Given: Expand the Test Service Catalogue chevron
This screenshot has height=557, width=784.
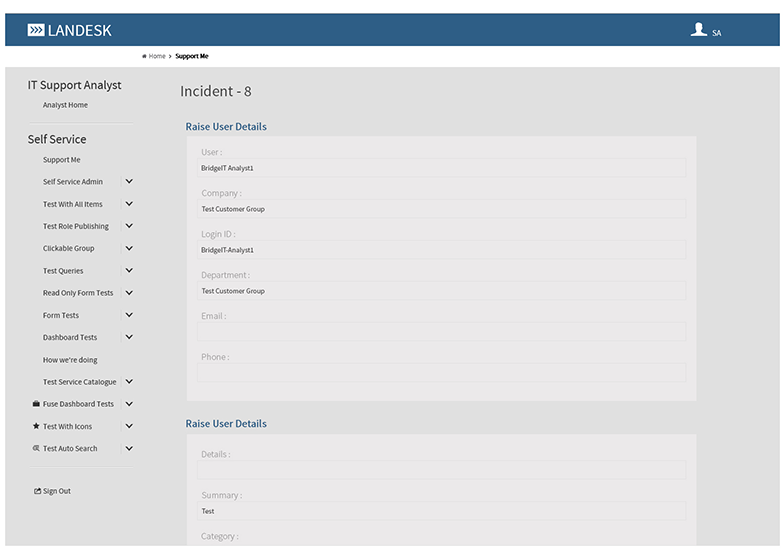Looking at the screenshot, I should click(129, 382).
